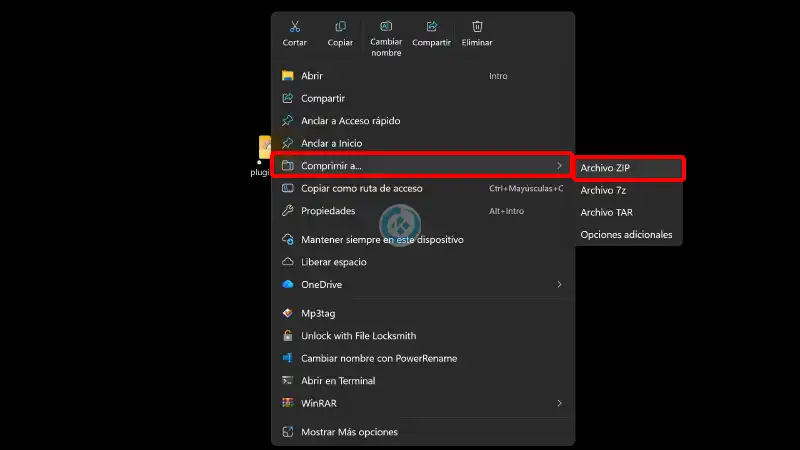Select the Cambiar nombre rename icon

coord(386,27)
